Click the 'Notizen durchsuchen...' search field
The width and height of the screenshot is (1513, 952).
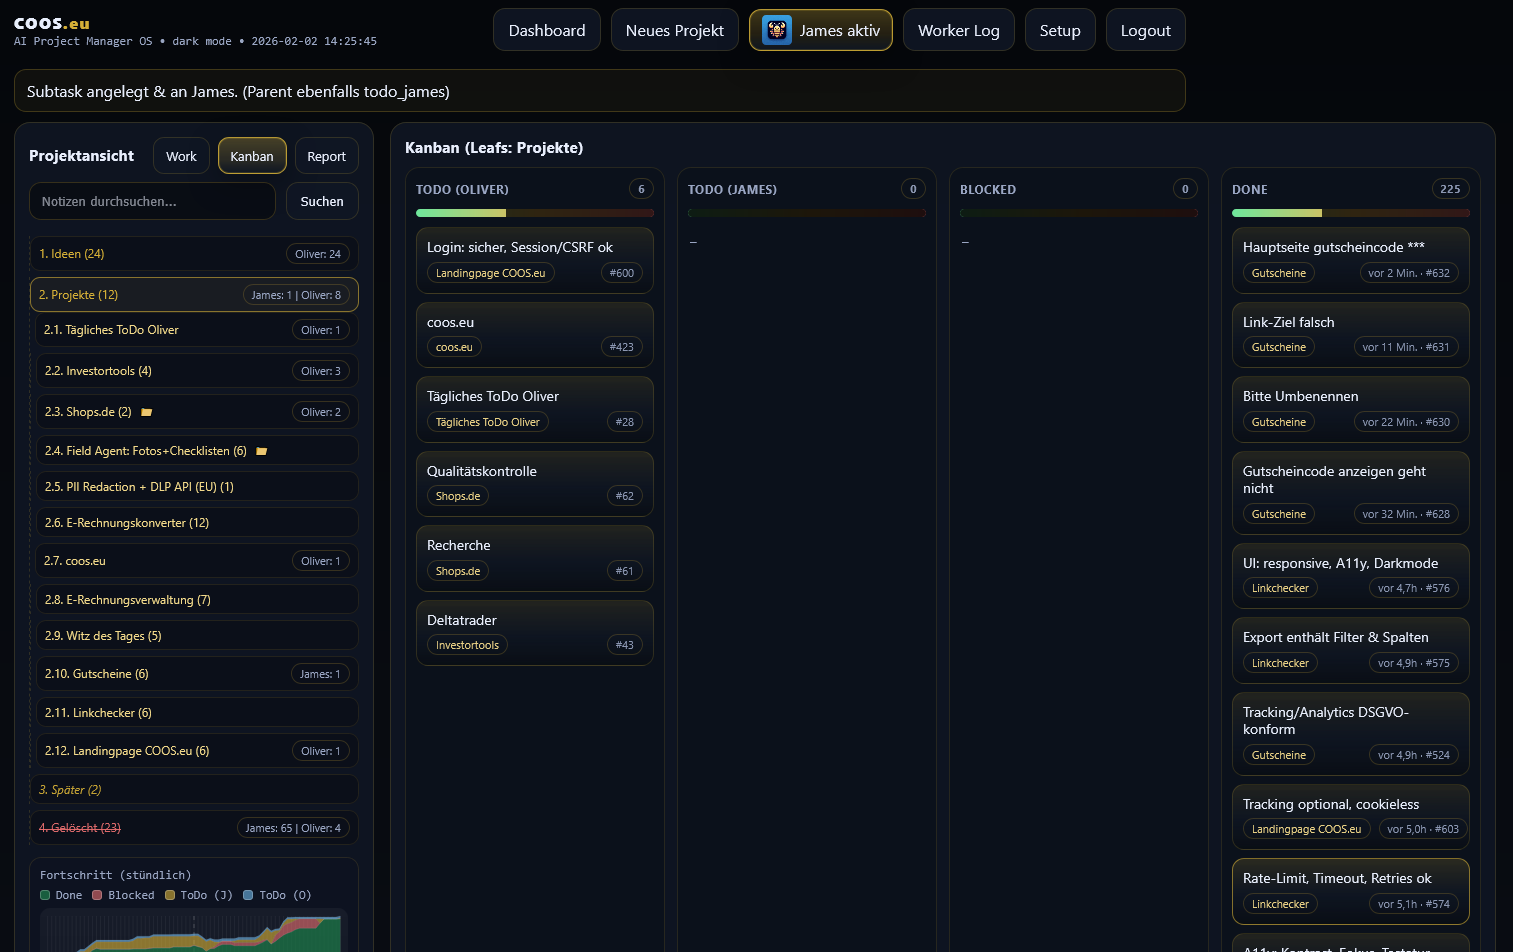[x=152, y=201]
